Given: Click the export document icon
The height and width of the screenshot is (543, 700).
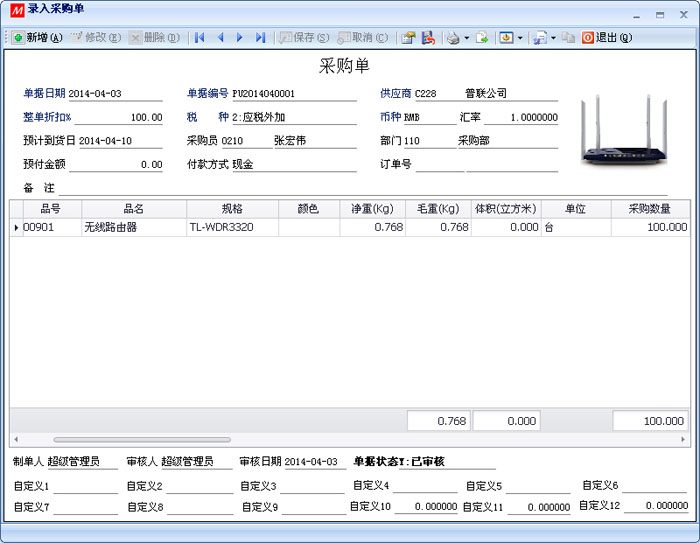Looking at the screenshot, I should pyautogui.click(x=482, y=38).
